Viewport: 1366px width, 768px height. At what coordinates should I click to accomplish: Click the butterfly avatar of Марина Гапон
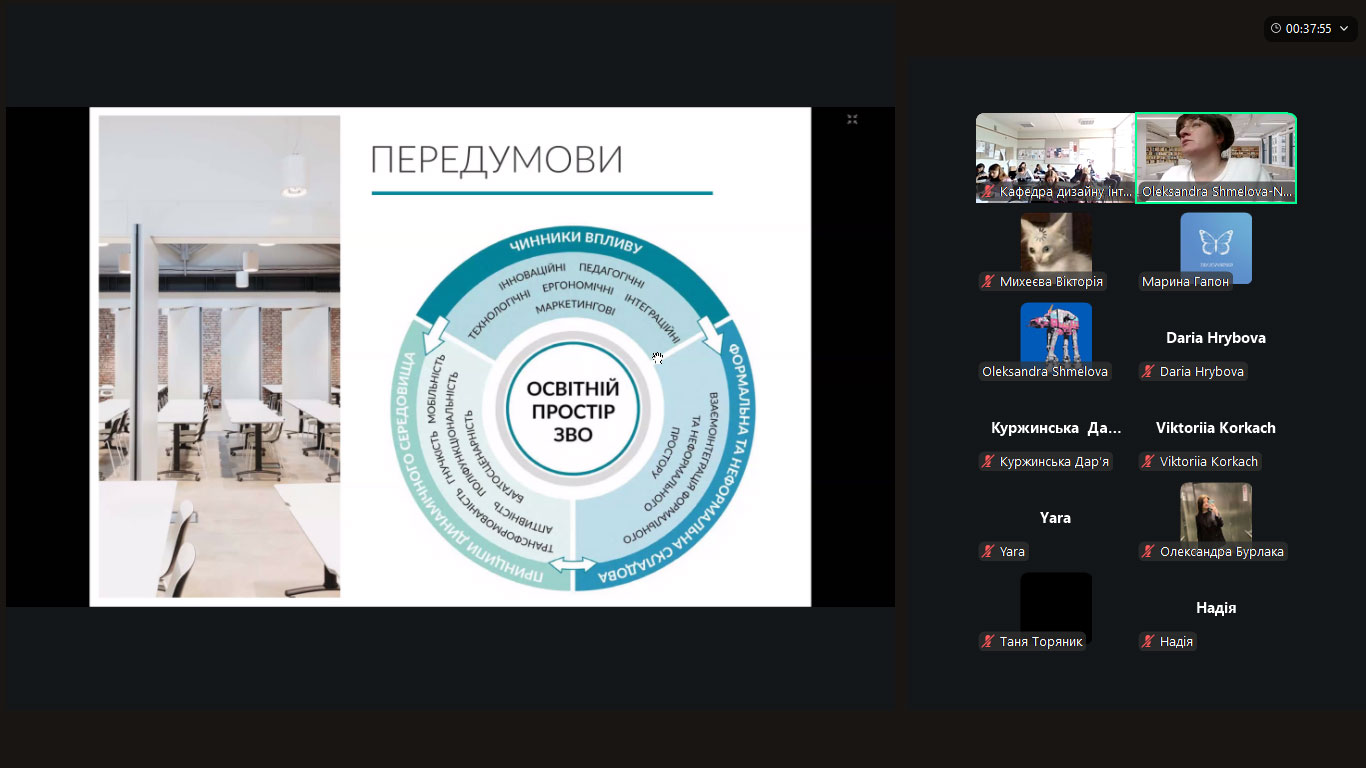(x=1216, y=242)
